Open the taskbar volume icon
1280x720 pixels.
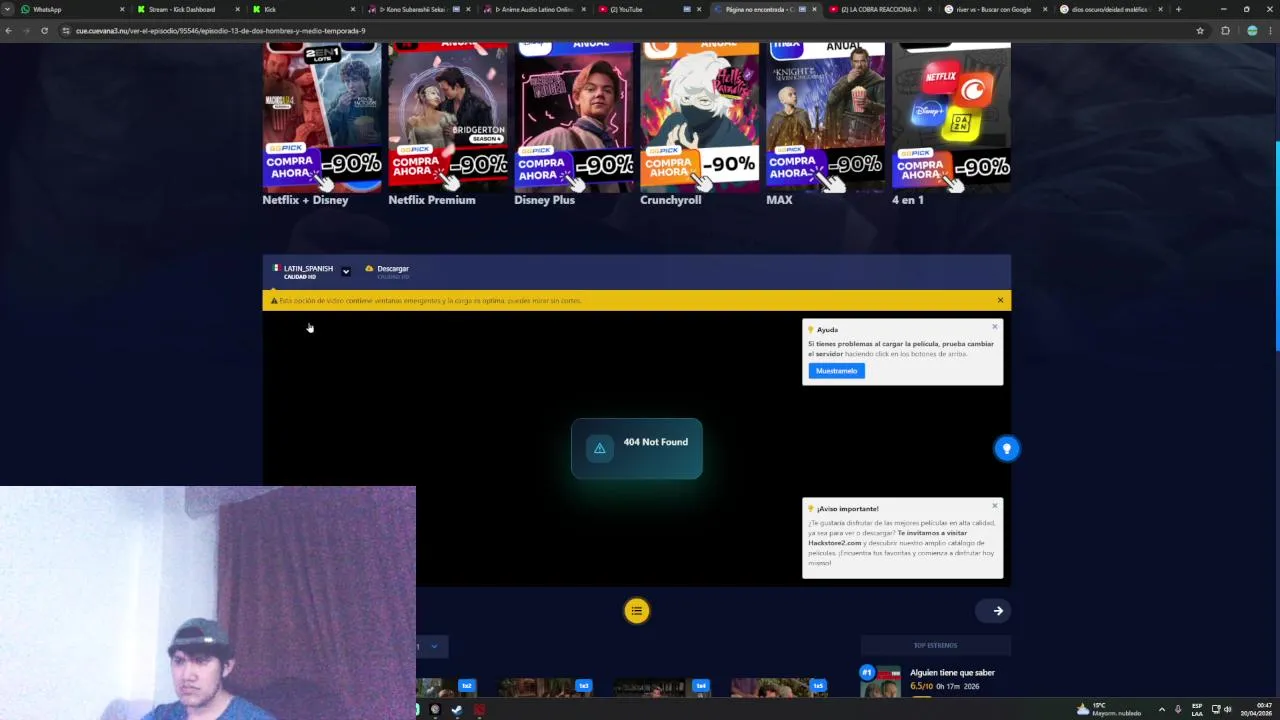tap(1228, 709)
